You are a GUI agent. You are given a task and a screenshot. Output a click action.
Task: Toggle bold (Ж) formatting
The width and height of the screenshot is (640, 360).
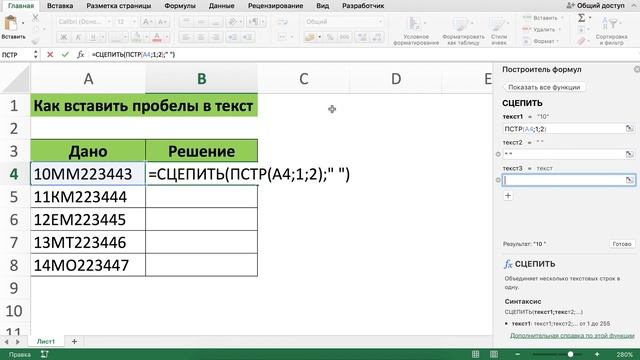click(64, 37)
